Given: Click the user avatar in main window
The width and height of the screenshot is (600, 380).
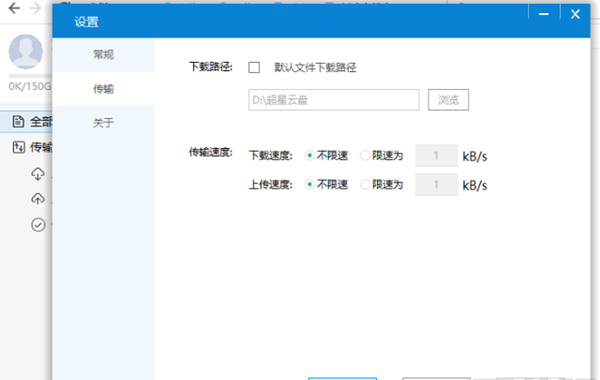Looking at the screenshot, I should [x=26, y=52].
